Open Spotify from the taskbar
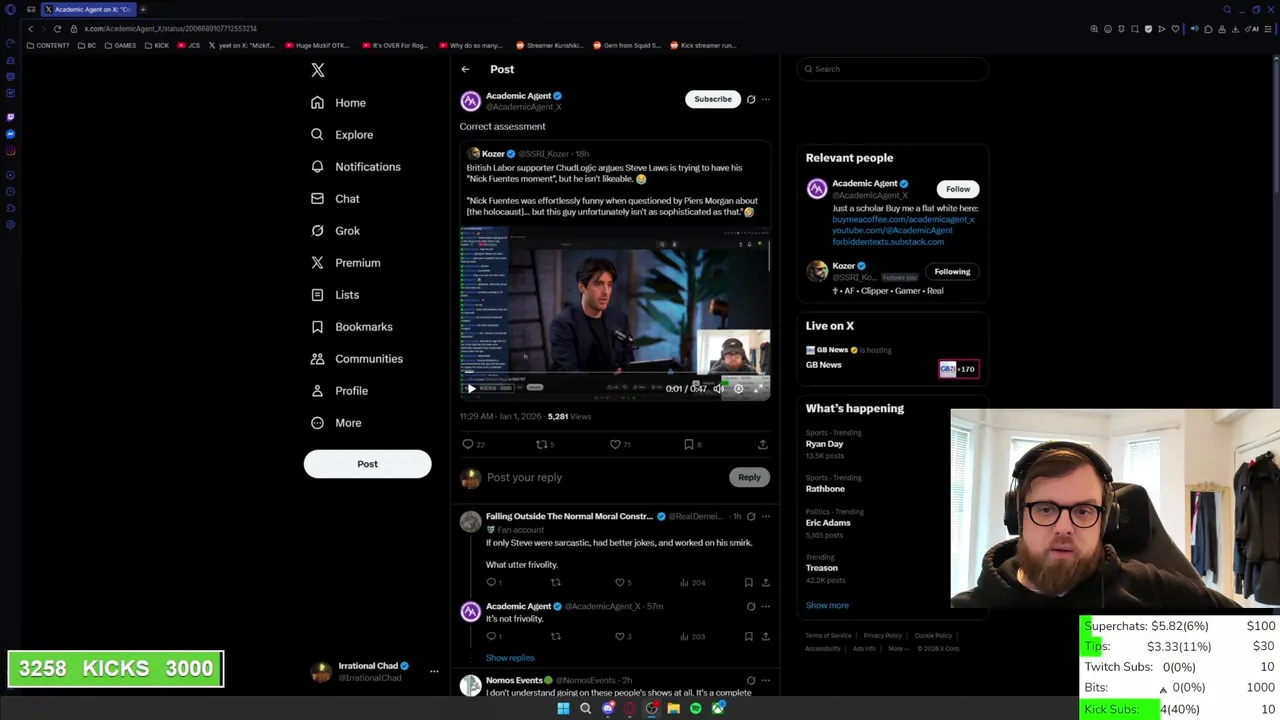 [x=695, y=709]
